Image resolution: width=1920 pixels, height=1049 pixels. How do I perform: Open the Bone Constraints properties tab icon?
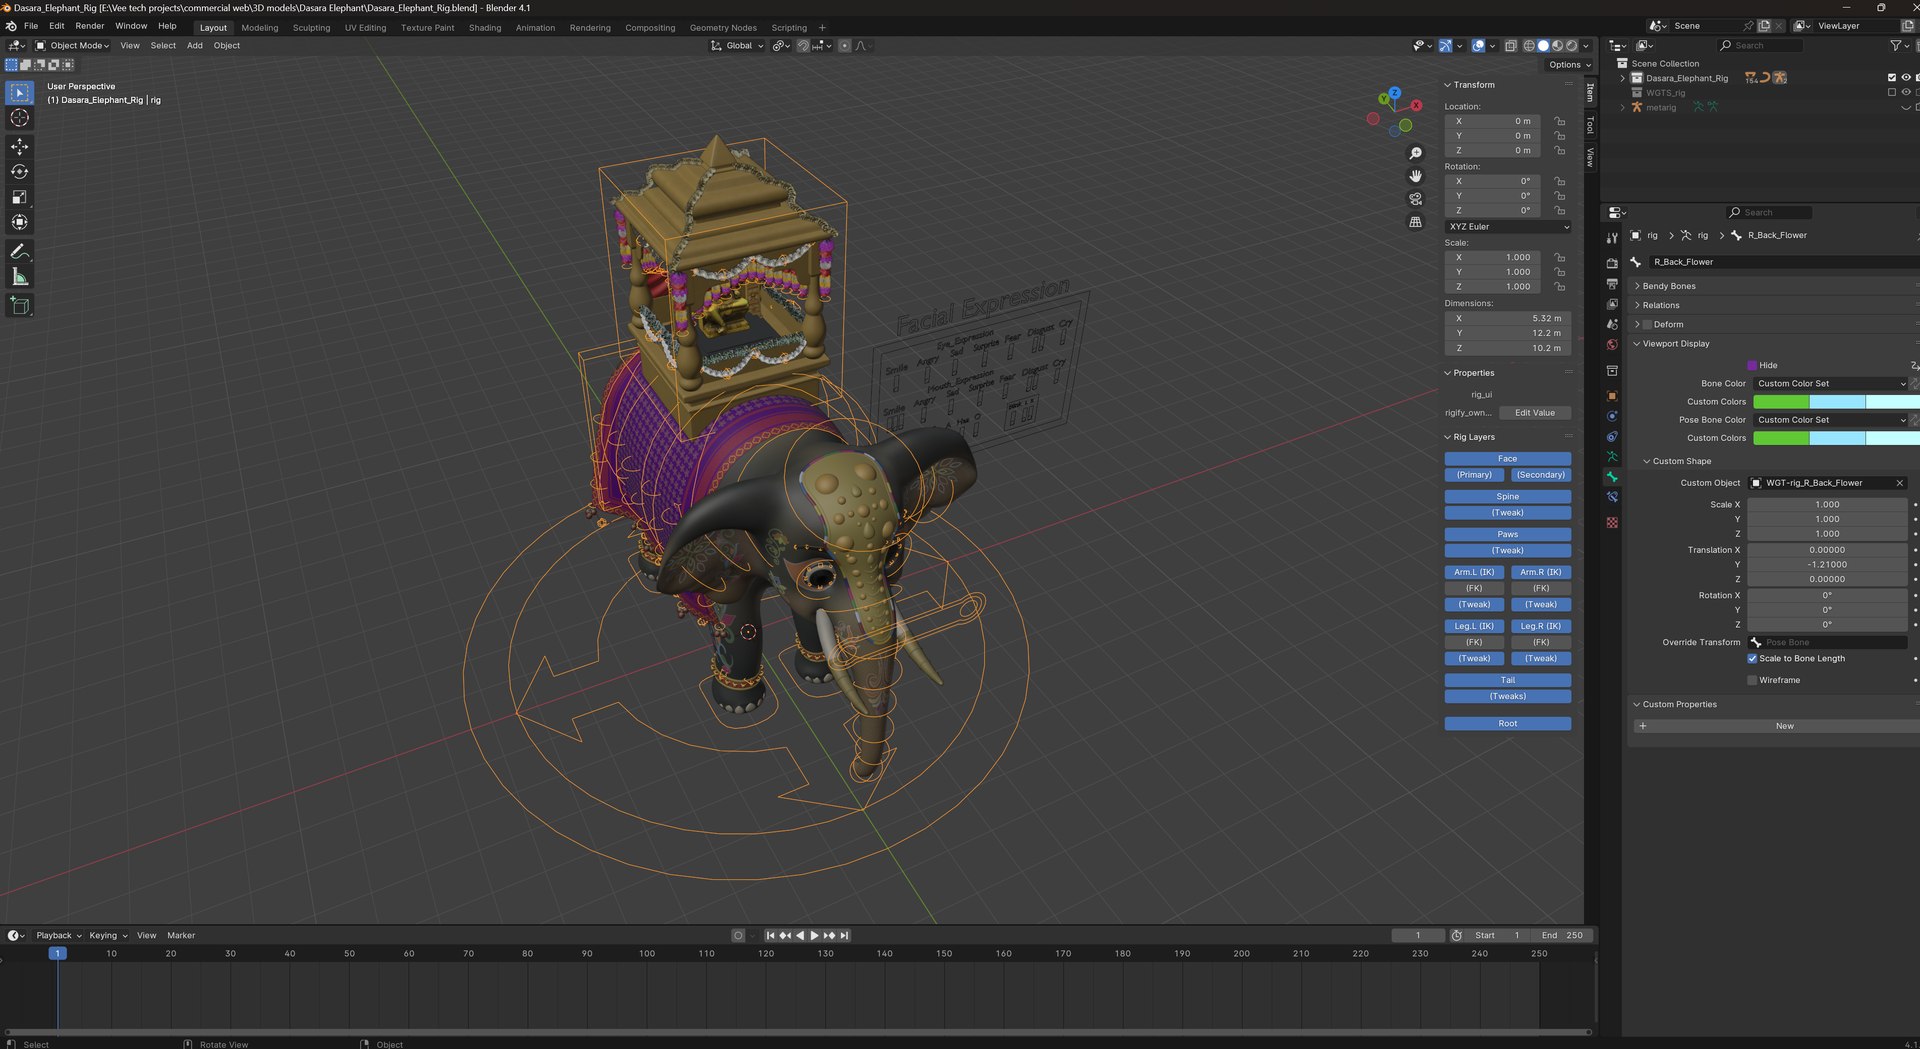pos(1612,497)
